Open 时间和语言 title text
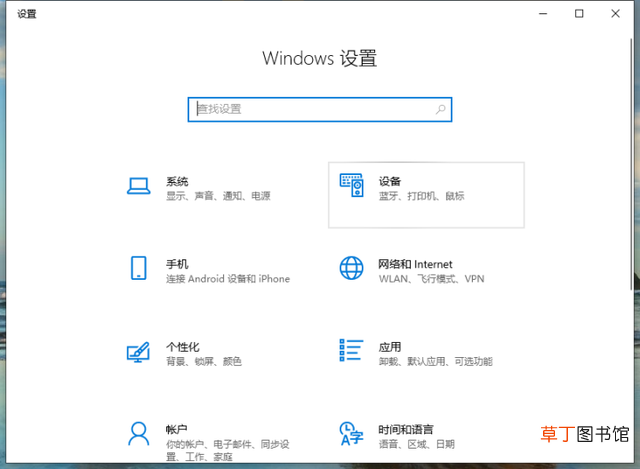Viewport: 640px width, 469px height. [406, 429]
